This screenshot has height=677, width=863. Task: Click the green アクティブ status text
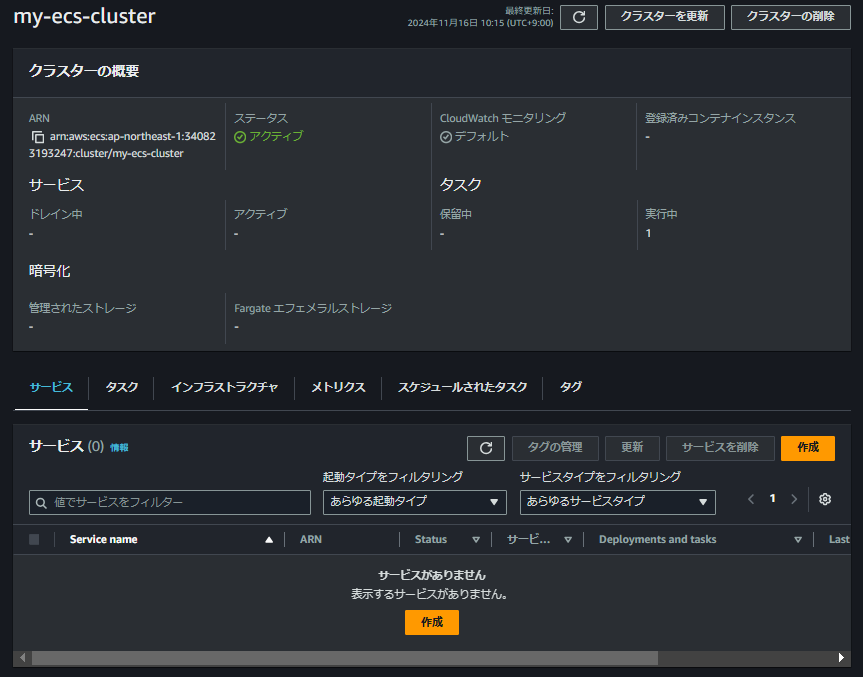(276, 137)
